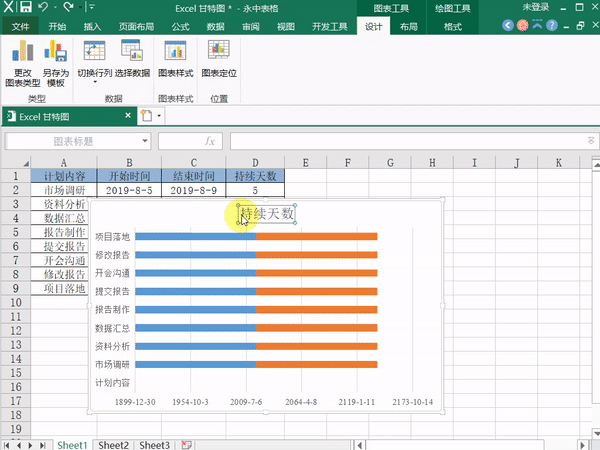Go to last sheet navigation arrow
This screenshot has height=450, width=600.
click(x=42, y=445)
